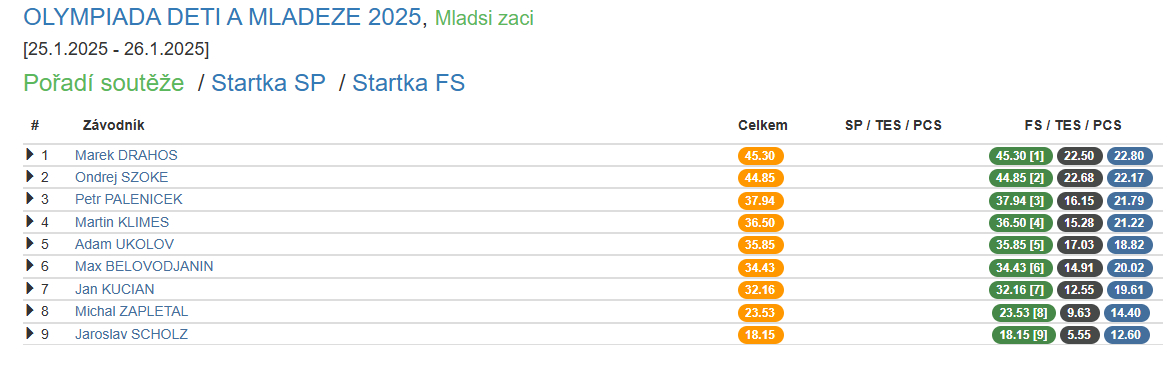1170x370 pixels.
Task: Select the Pořadí soutěže tab
Action: pos(104,83)
